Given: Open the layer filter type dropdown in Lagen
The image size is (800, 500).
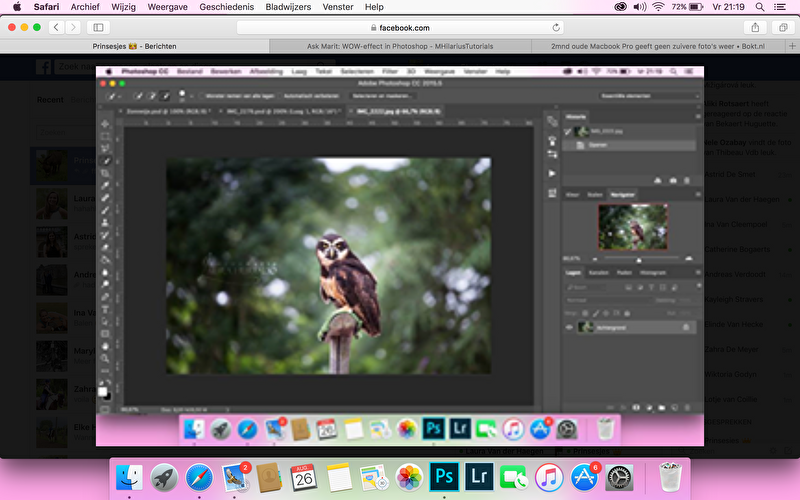Looking at the screenshot, I should pos(586,285).
